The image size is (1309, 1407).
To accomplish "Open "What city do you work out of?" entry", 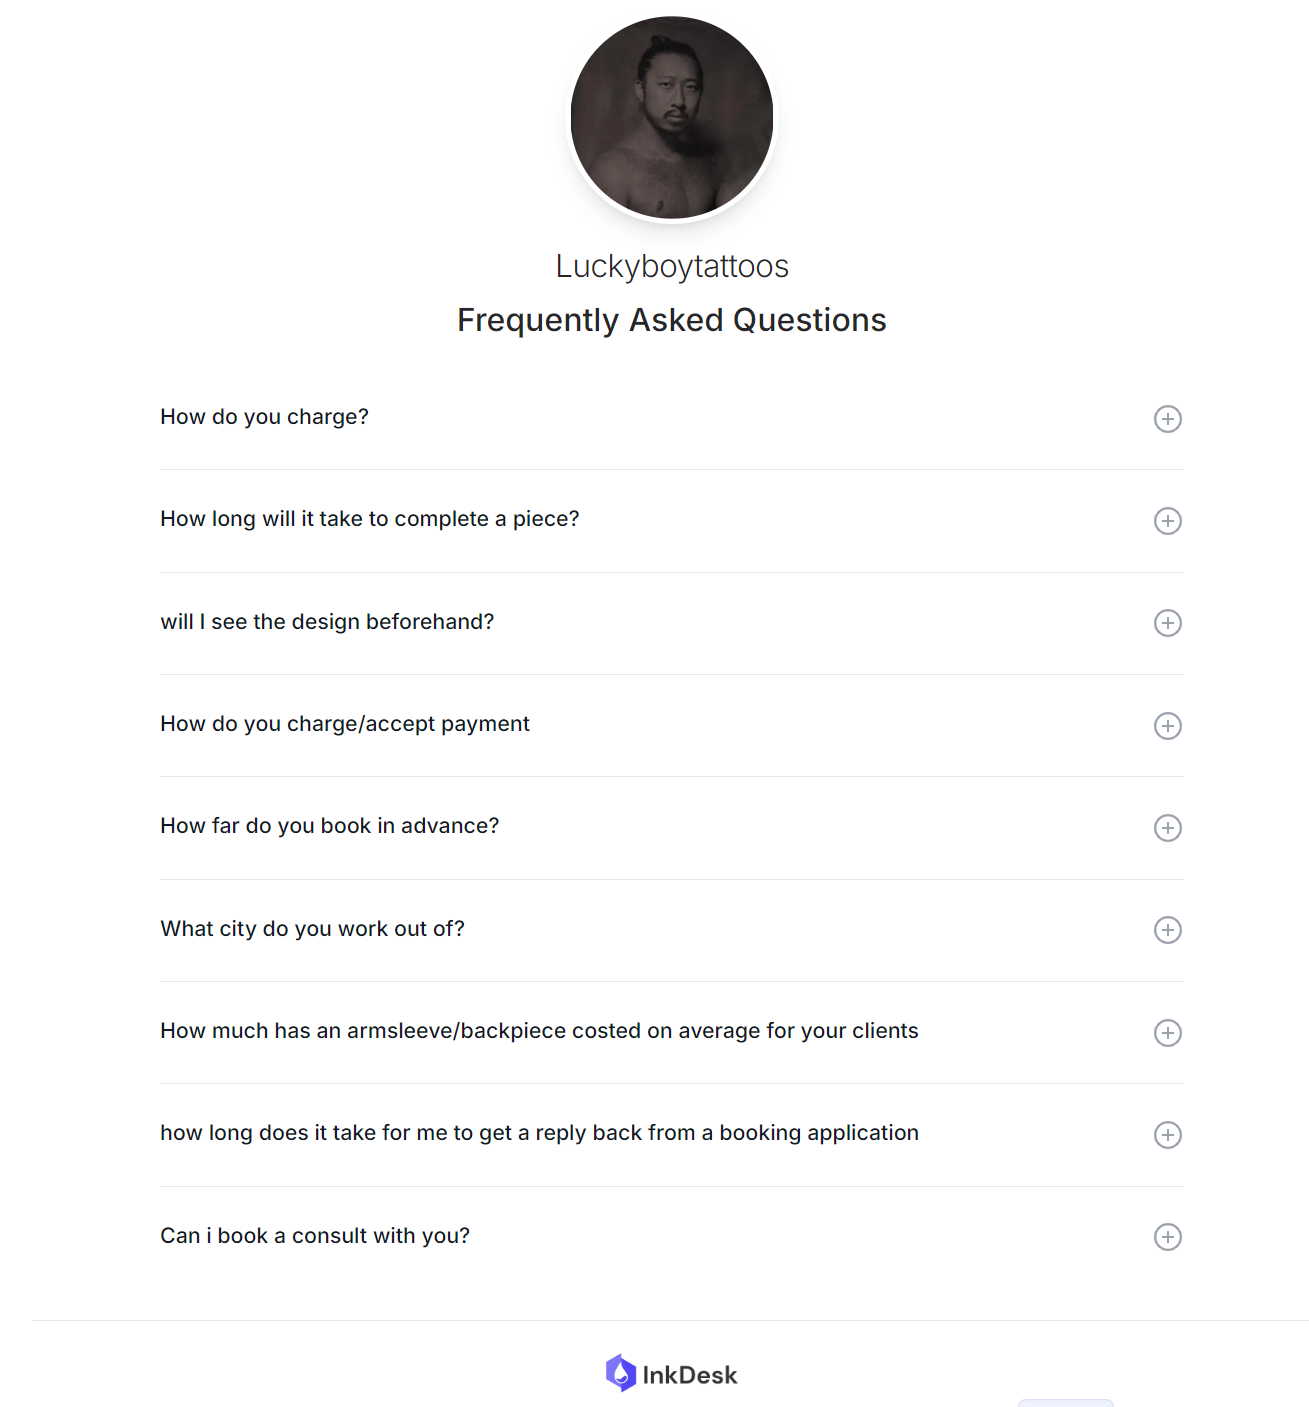I will 312,929.
